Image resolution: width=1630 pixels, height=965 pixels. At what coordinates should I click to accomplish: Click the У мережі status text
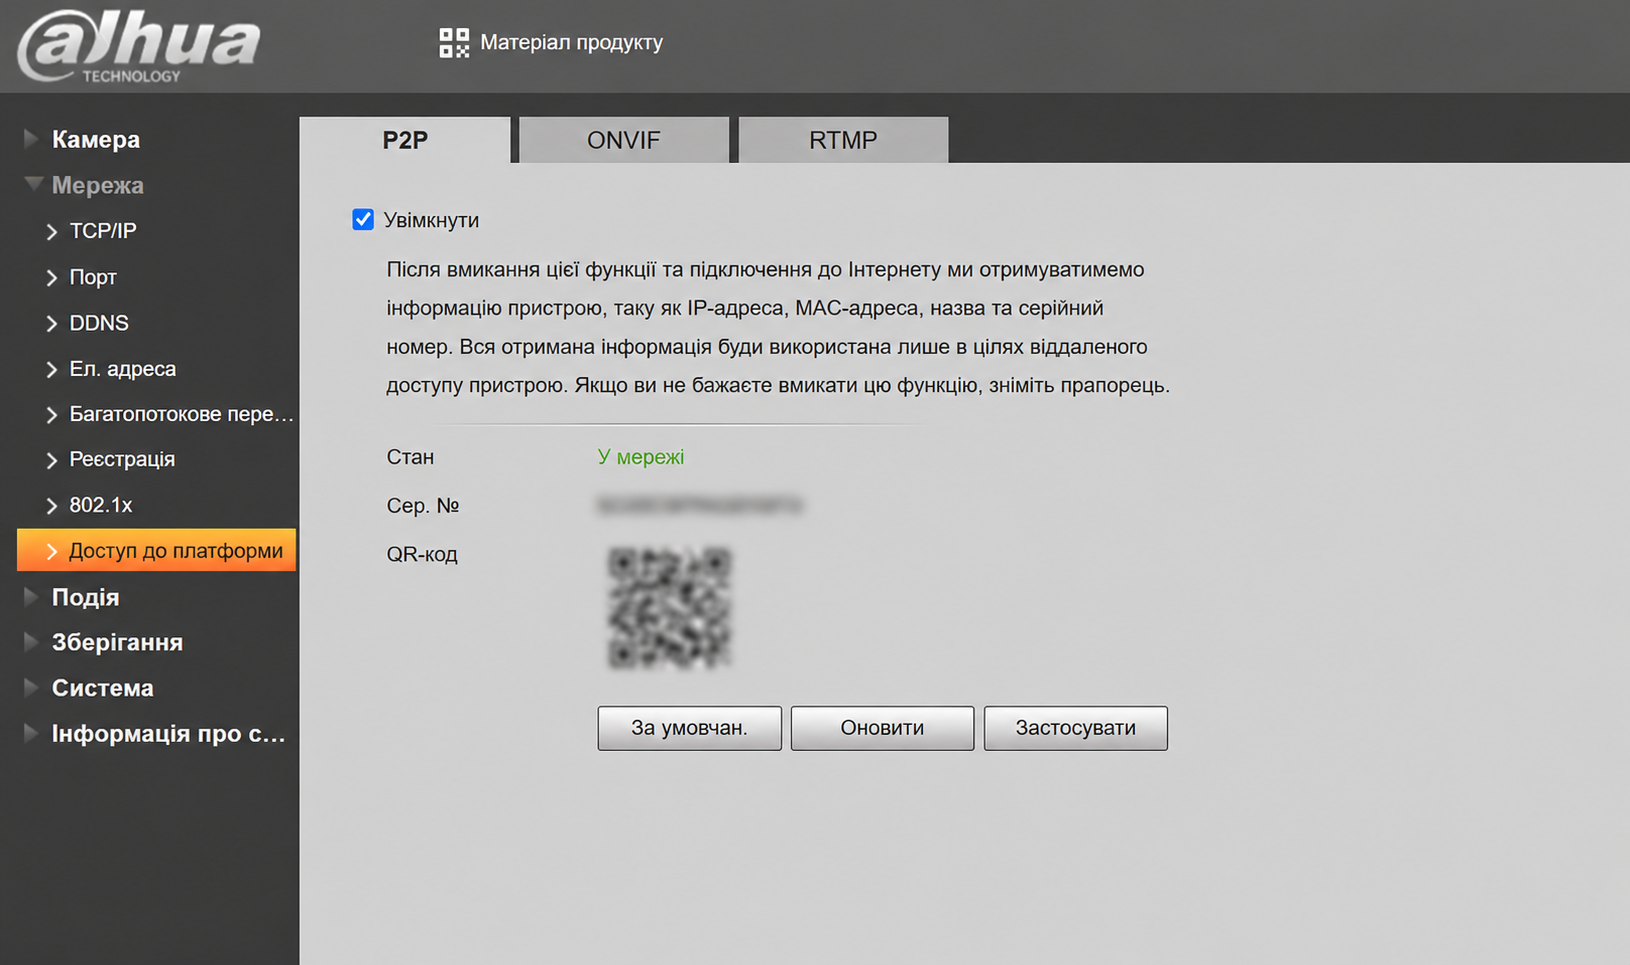(x=641, y=457)
